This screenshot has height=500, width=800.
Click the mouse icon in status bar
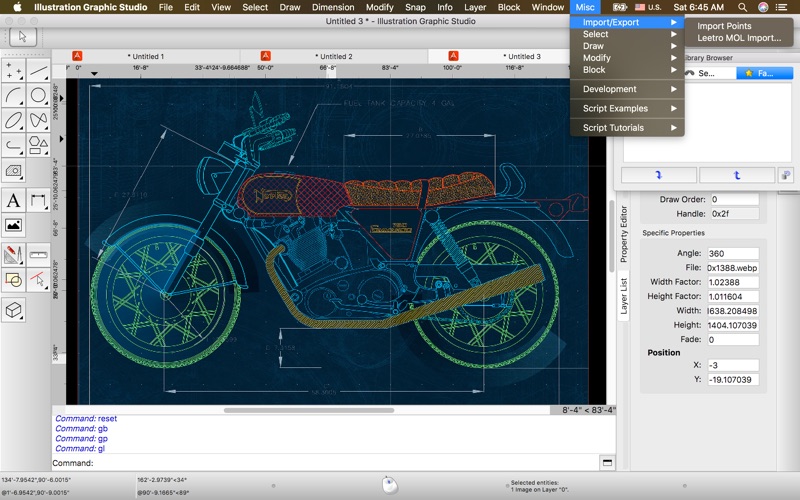coord(390,484)
